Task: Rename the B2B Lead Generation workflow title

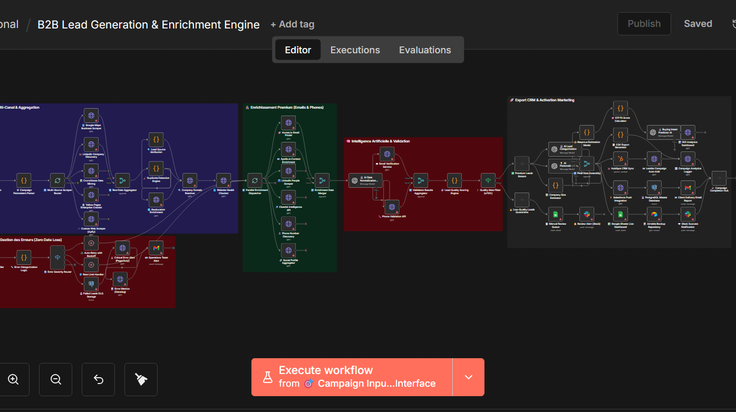Action: click(x=148, y=24)
